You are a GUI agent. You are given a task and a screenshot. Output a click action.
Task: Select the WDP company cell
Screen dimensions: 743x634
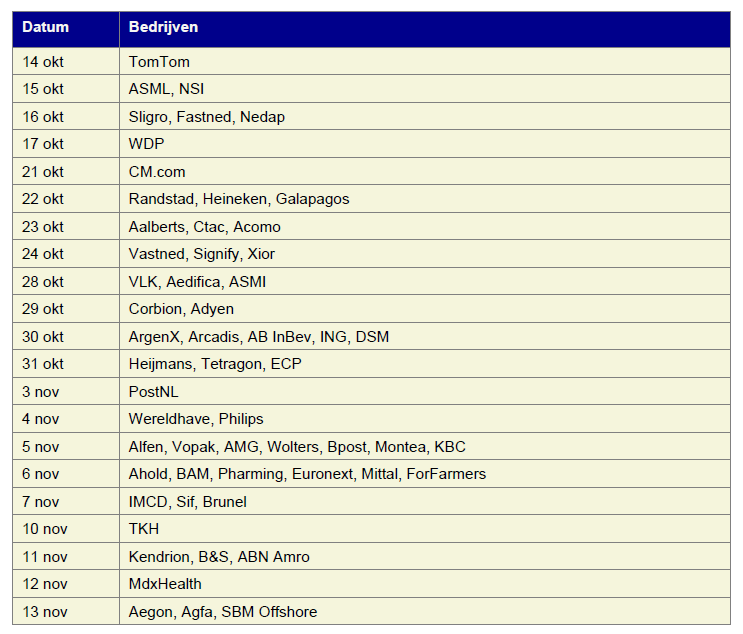[146, 144]
